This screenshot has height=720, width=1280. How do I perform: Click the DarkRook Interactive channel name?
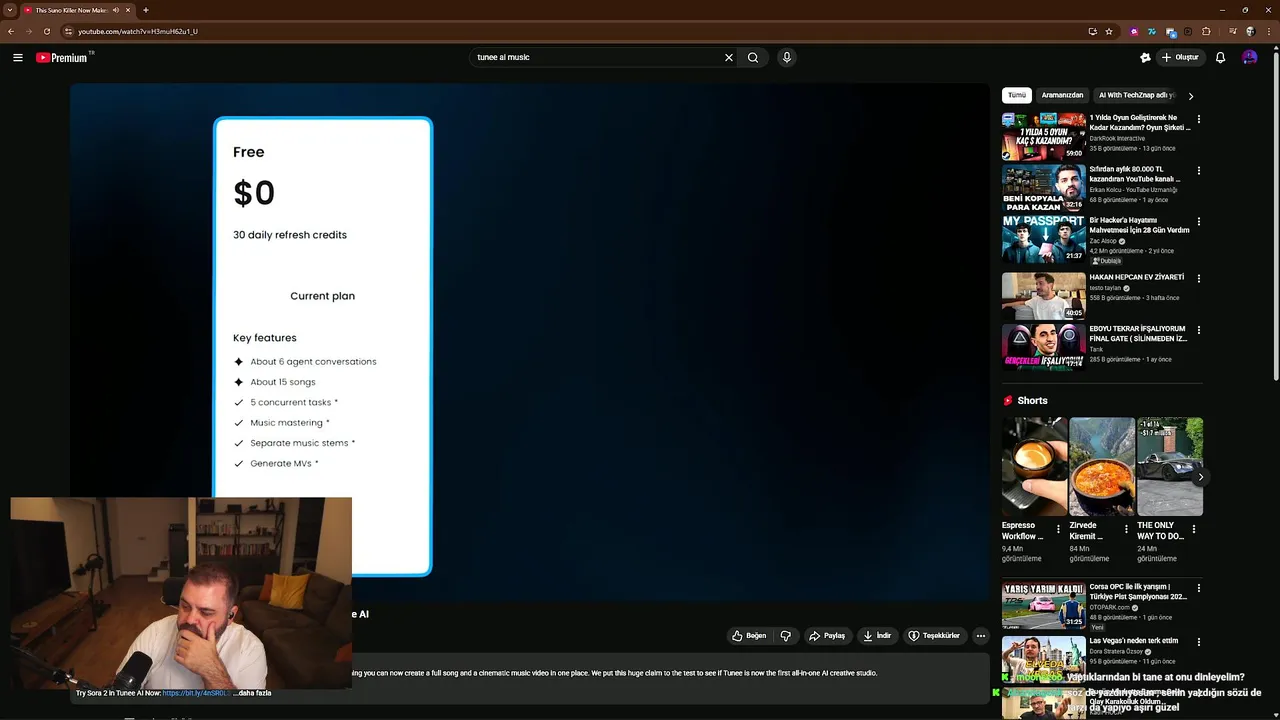click(1117, 138)
